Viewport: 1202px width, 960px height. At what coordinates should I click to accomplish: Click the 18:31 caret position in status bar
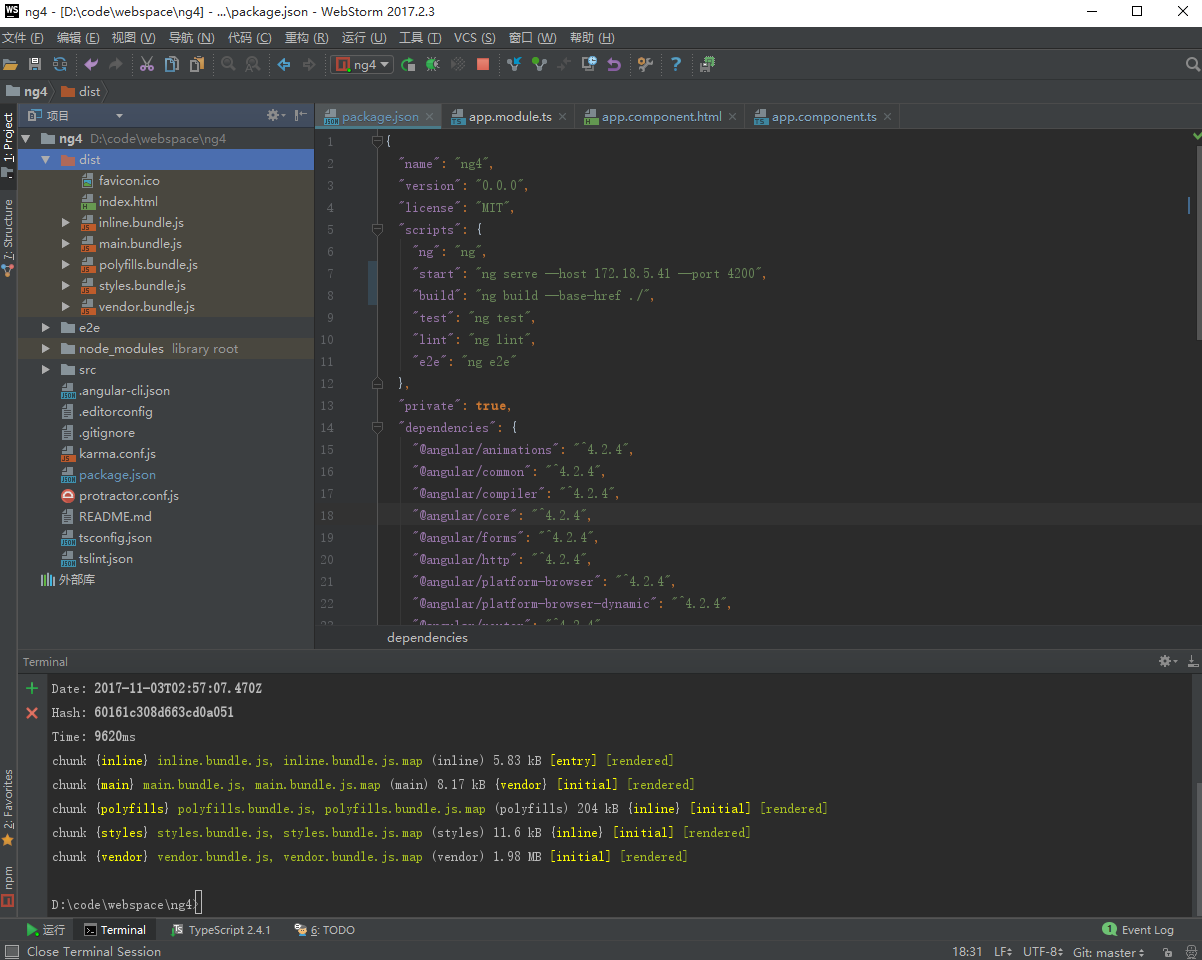click(x=968, y=952)
